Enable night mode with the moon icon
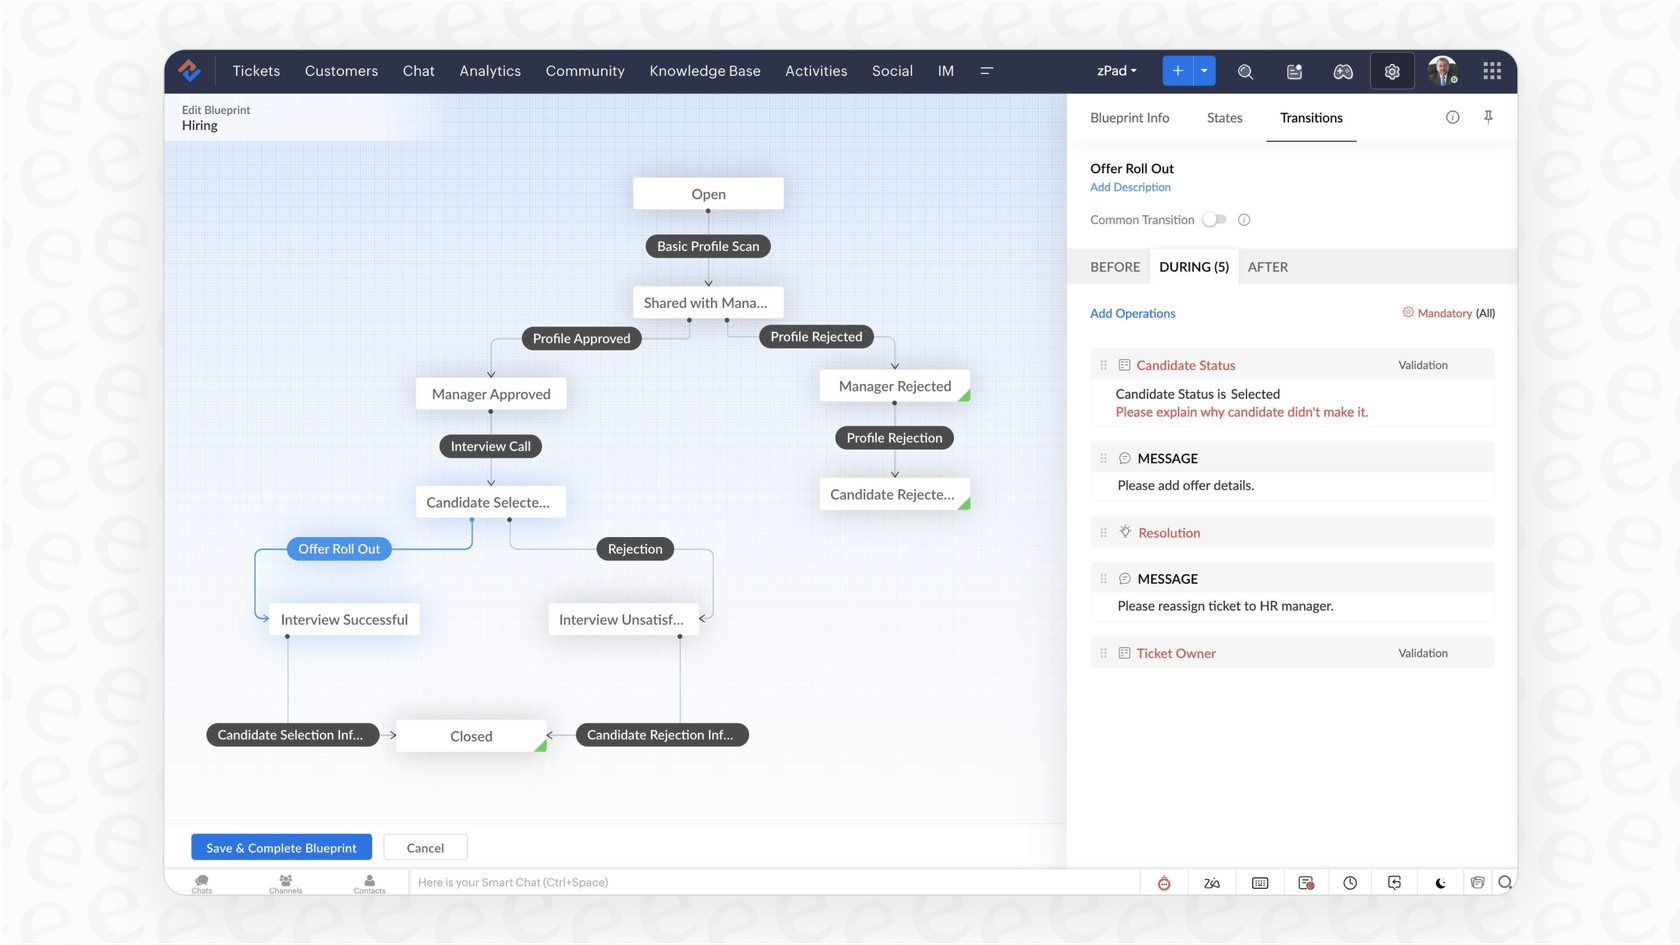This screenshot has width=1680, height=945. tap(1440, 882)
